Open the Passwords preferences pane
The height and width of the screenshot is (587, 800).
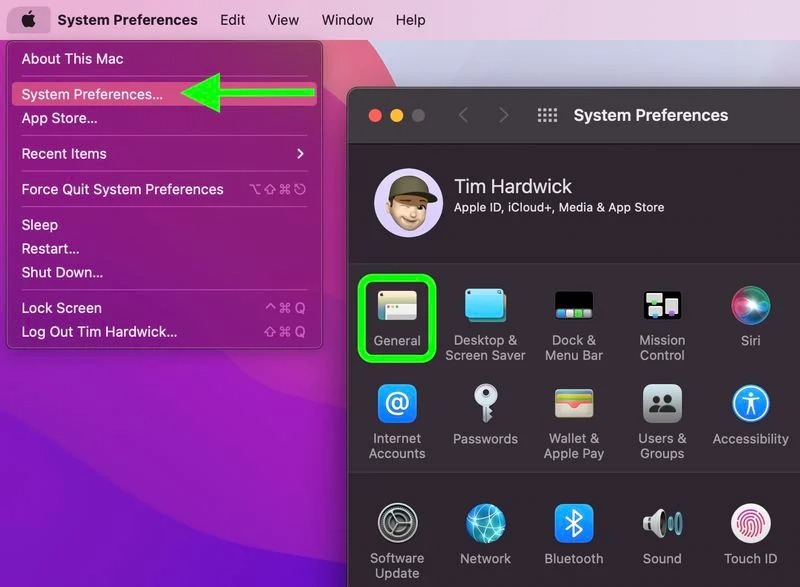click(485, 415)
